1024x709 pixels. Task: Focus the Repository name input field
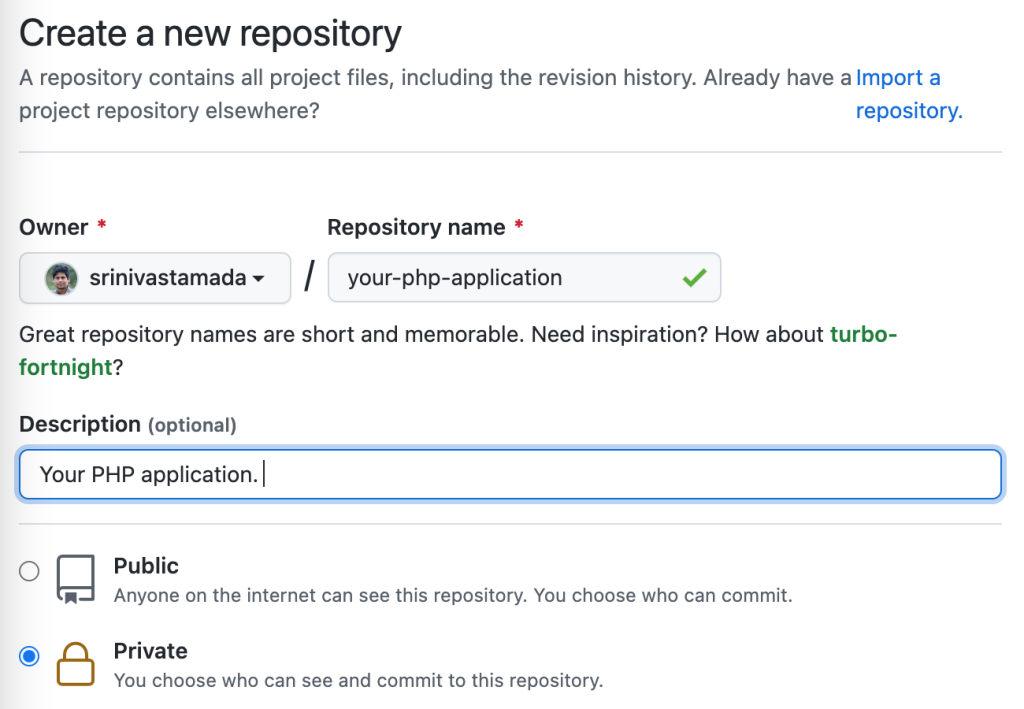[524, 277]
